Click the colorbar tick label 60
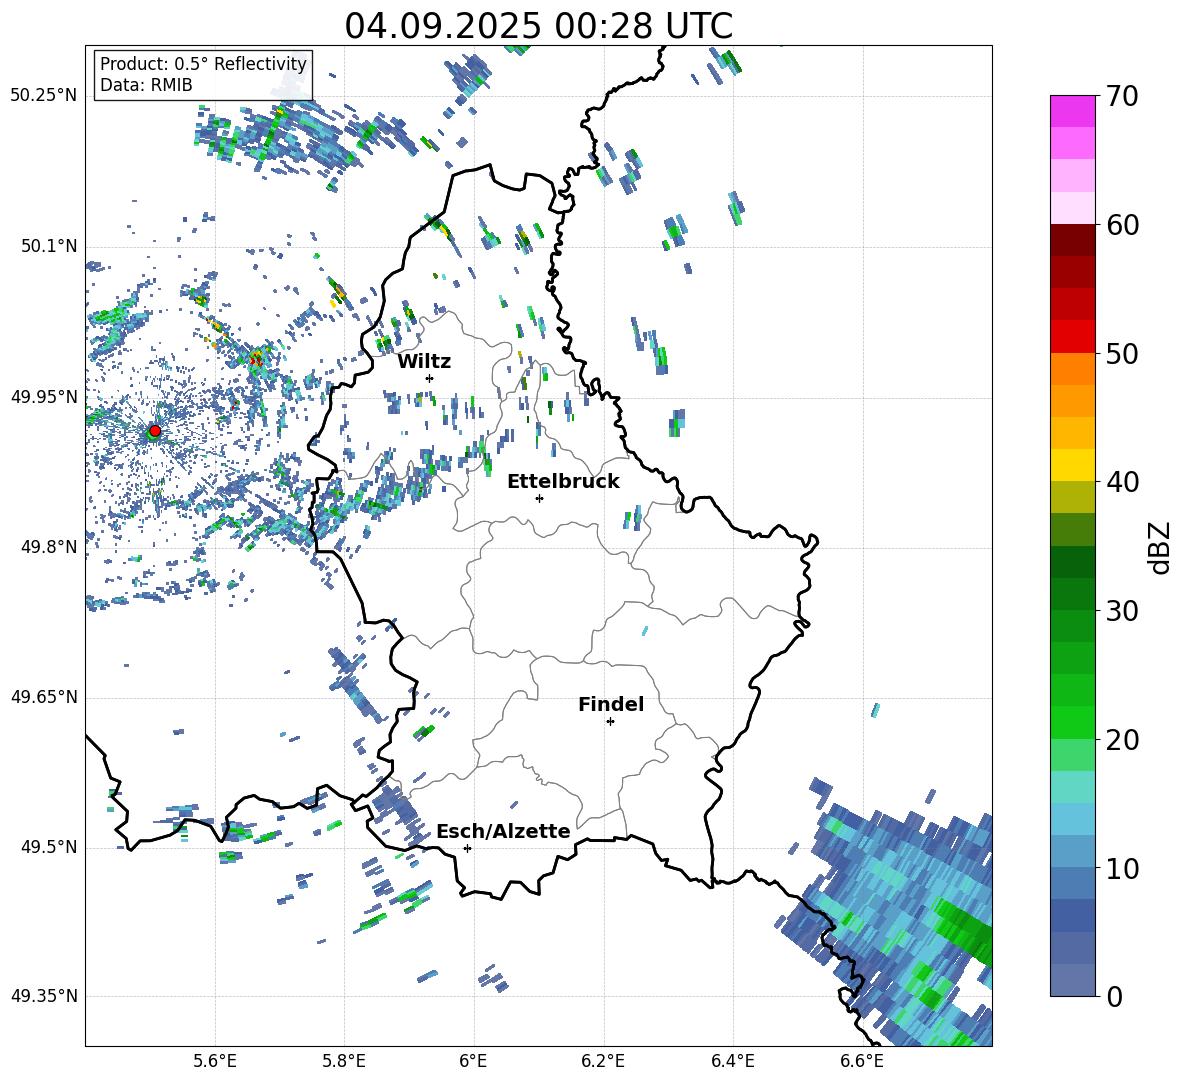This screenshot has width=1184, height=1081. [1122, 225]
